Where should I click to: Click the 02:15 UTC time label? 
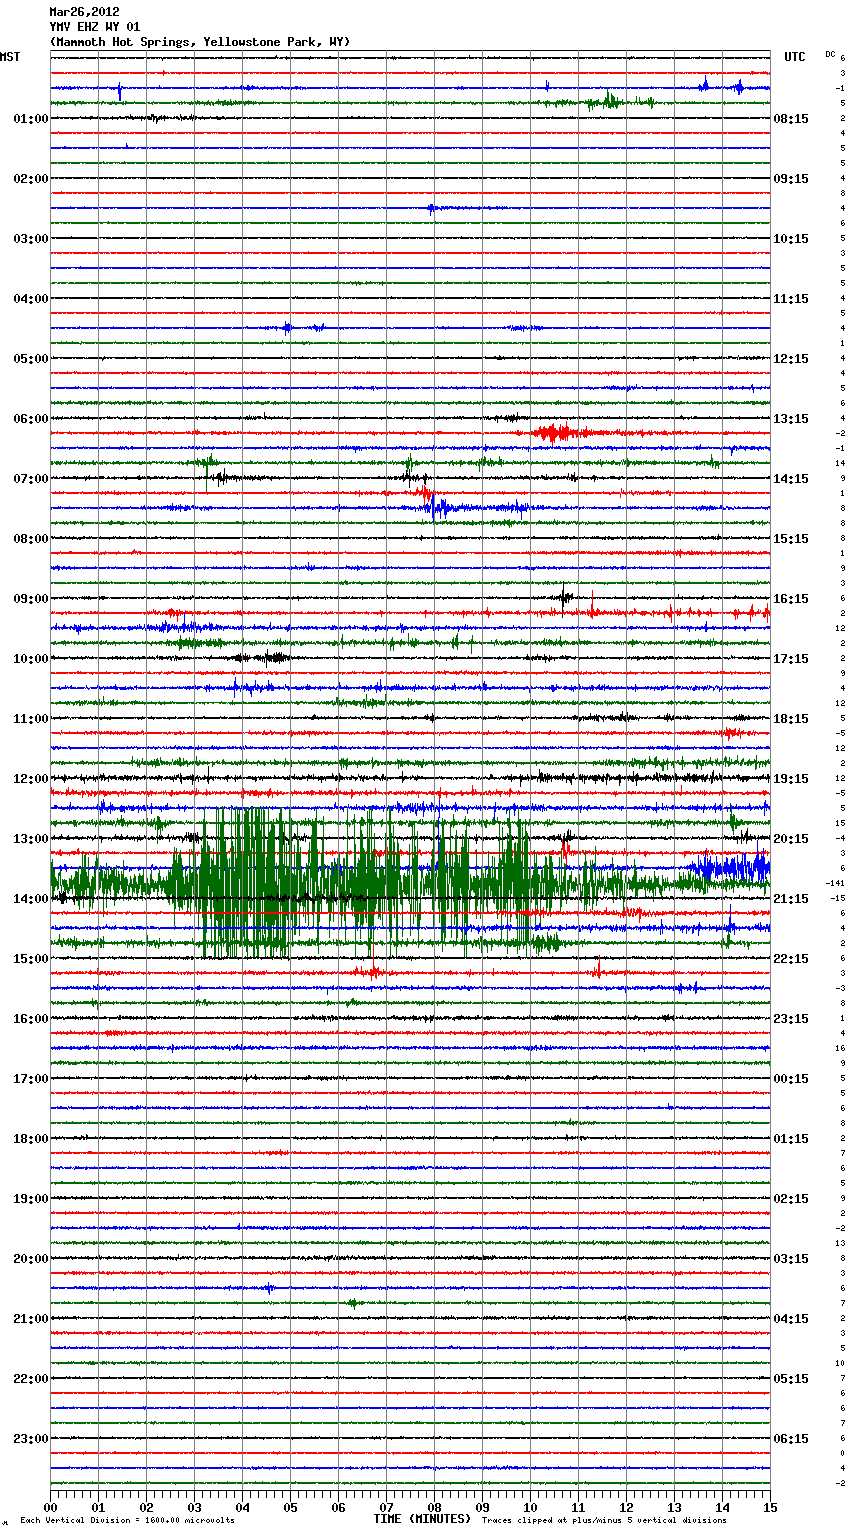(791, 1199)
